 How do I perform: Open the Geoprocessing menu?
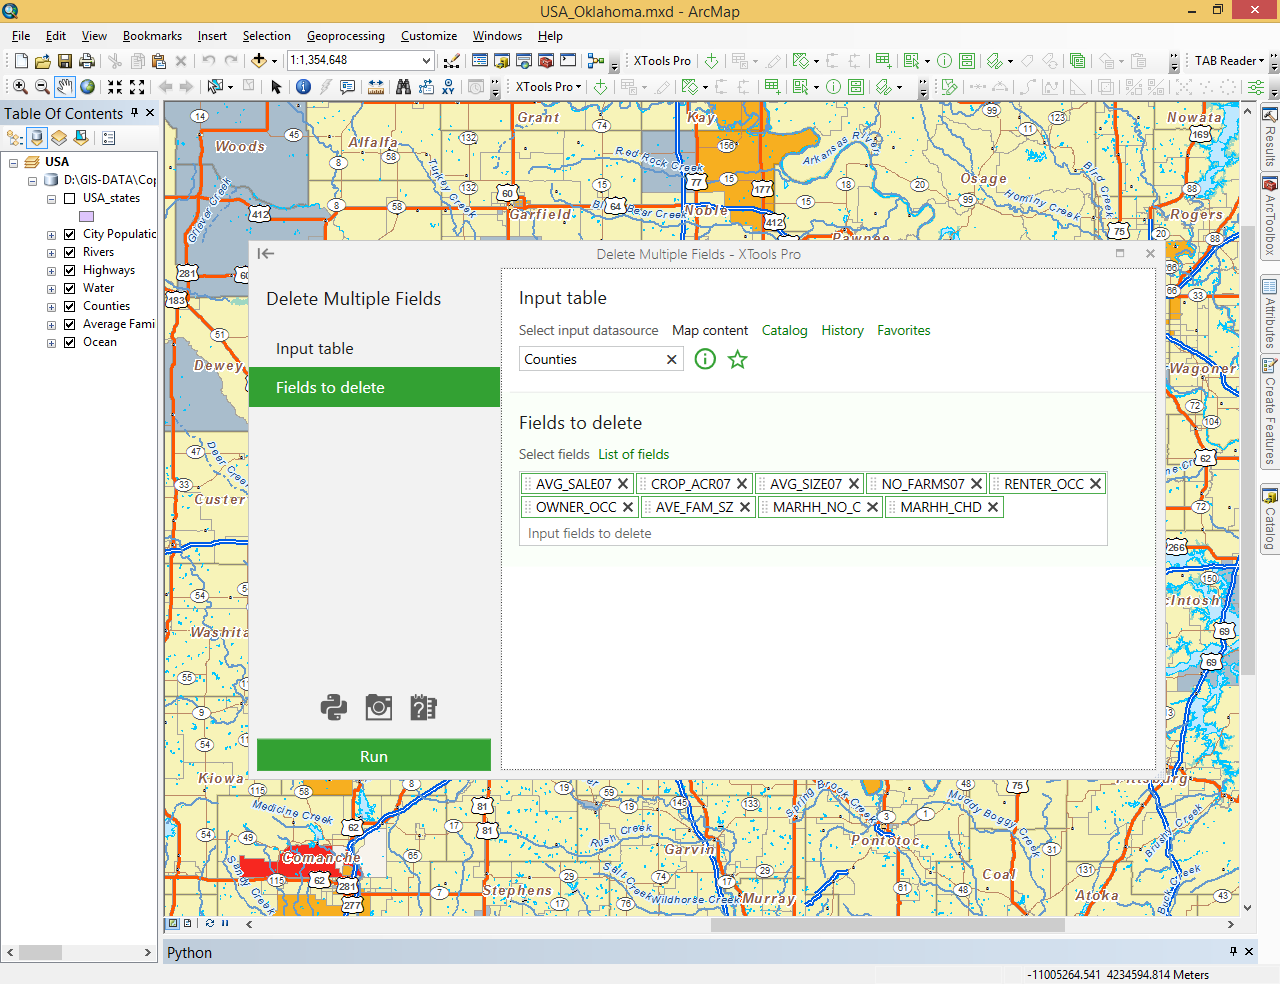[345, 36]
